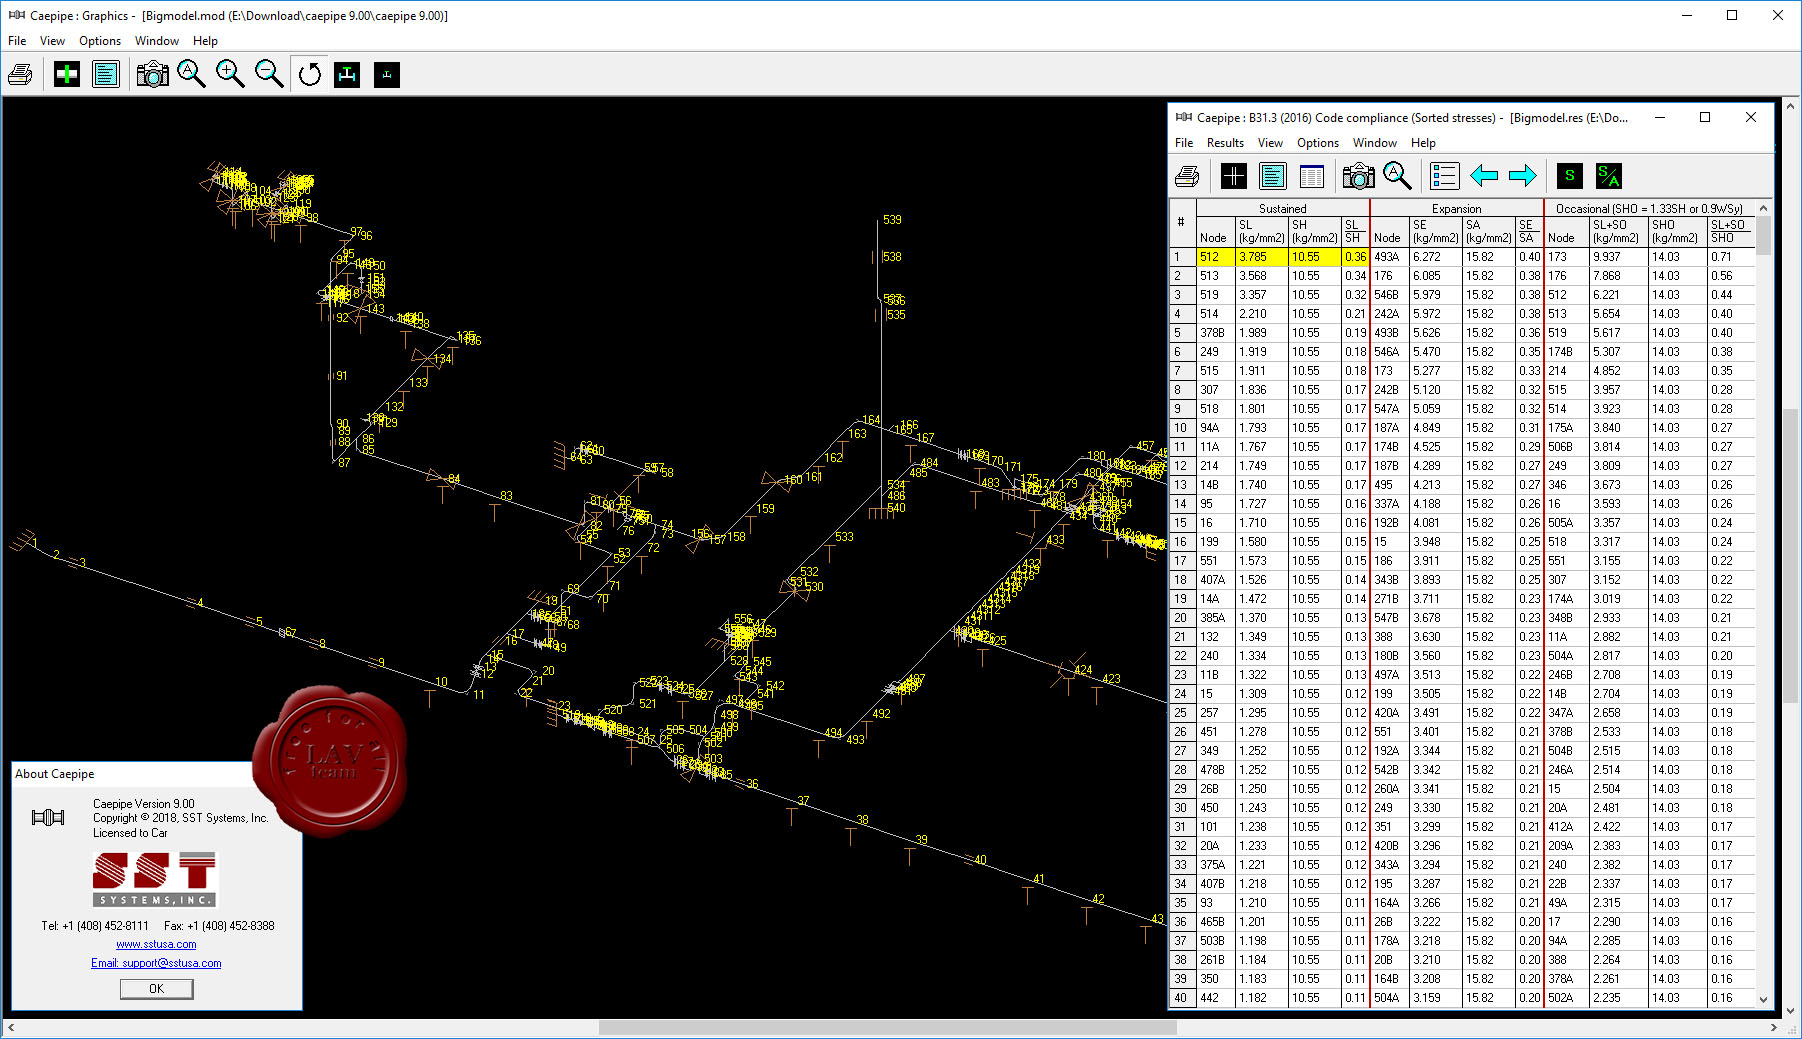
Task: Minimize the code compliance window
Action: pyautogui.click(x=1660, y=117)
